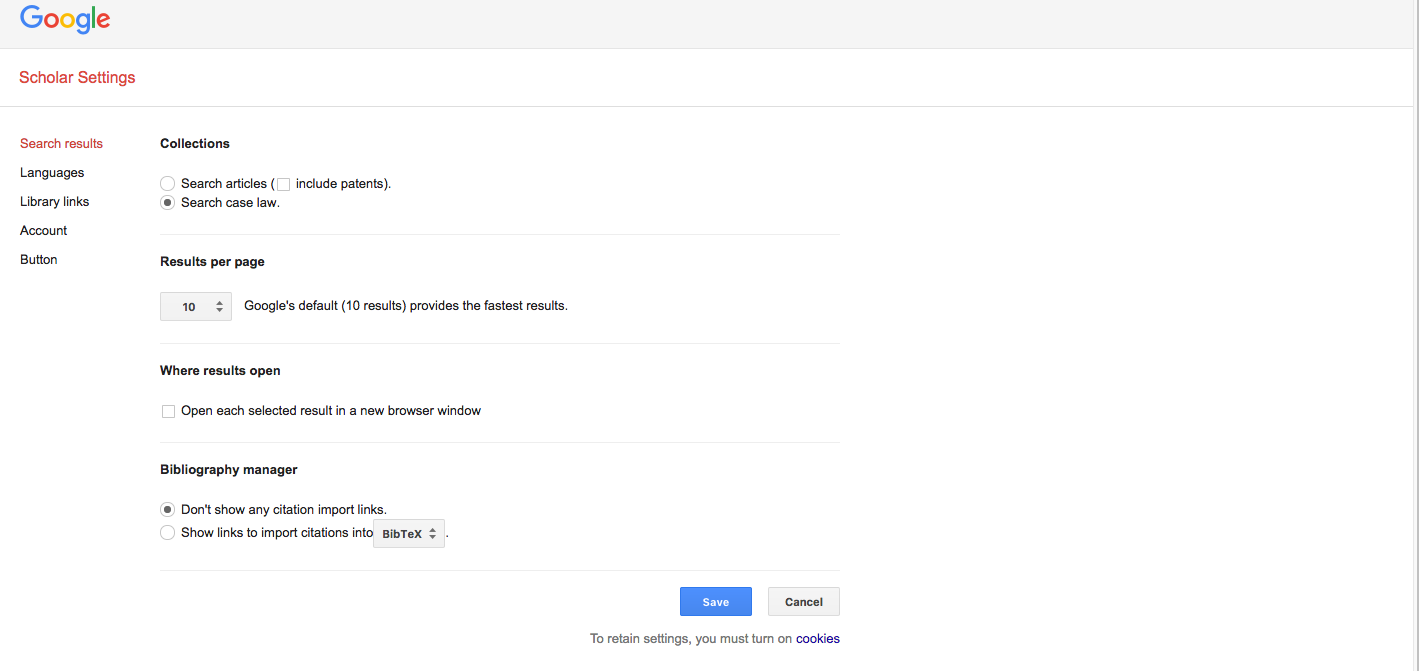The width and height of the screenshot is (1419, 671).
Task: Select the Search case law option
Action: (167, 202)
